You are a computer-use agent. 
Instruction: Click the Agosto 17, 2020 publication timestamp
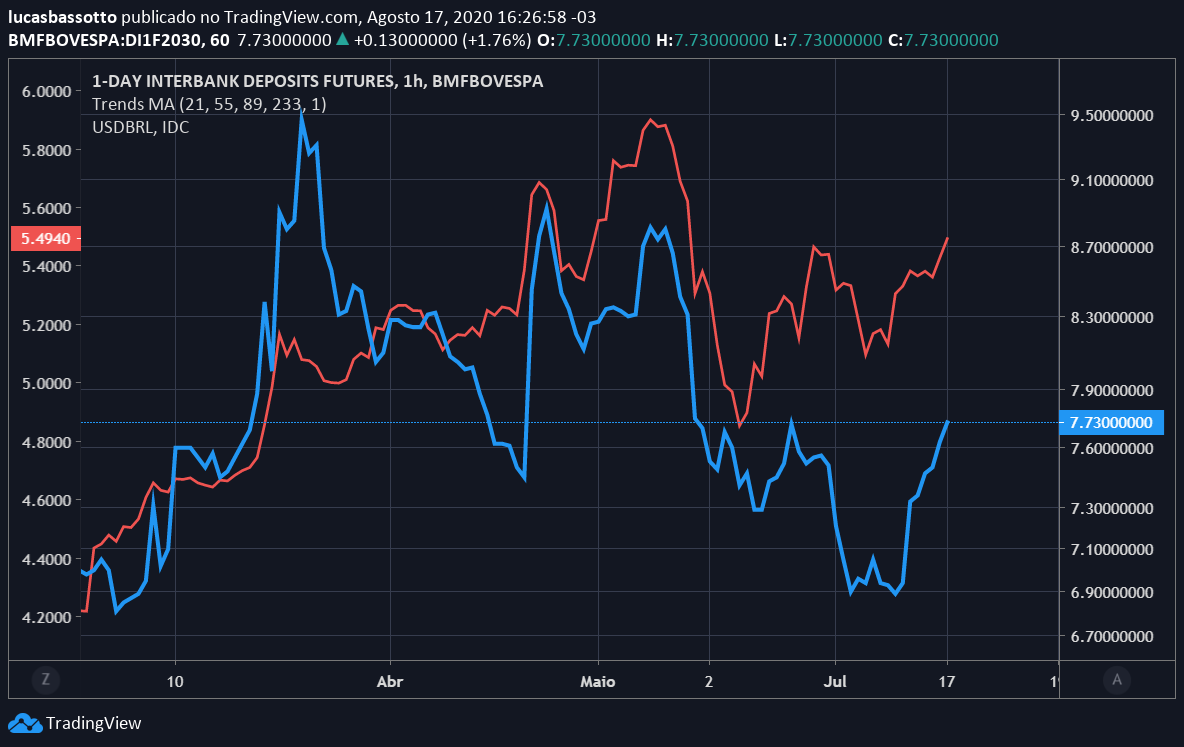(481, 17)
